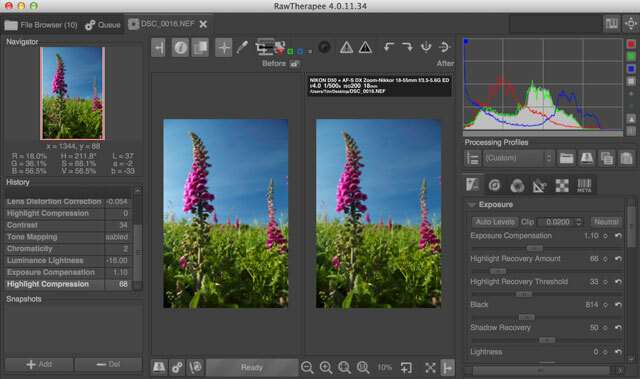Toggle luminance histogram display
640x379 pixels.
[x=631, y=81]
